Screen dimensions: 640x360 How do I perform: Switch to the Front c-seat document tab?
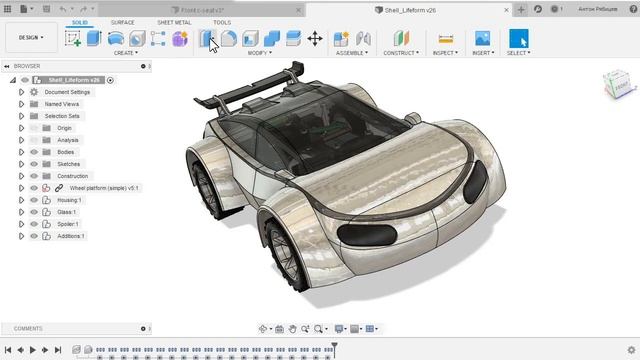pyautogui.click(x=202, y=10)
